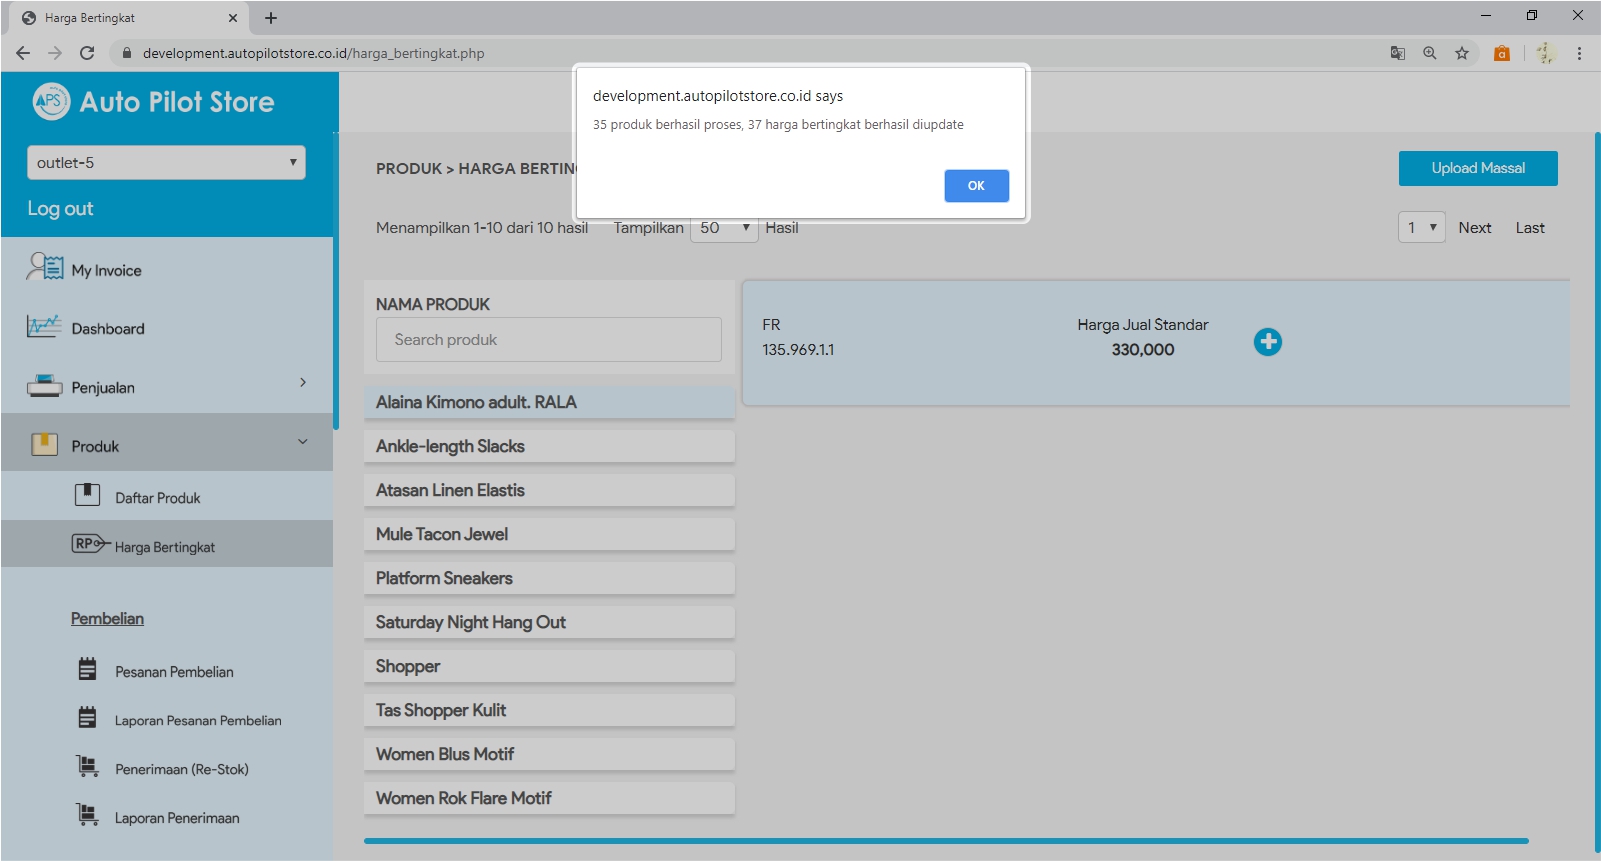Open the Tampilkan 50 results dropdown

click(x=724, y=228)
